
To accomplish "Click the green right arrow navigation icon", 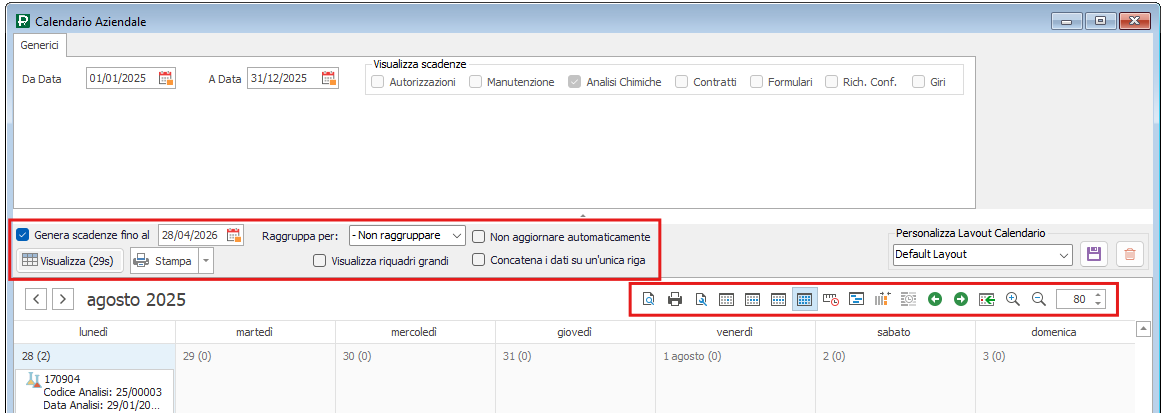I will tap(961, 299).
